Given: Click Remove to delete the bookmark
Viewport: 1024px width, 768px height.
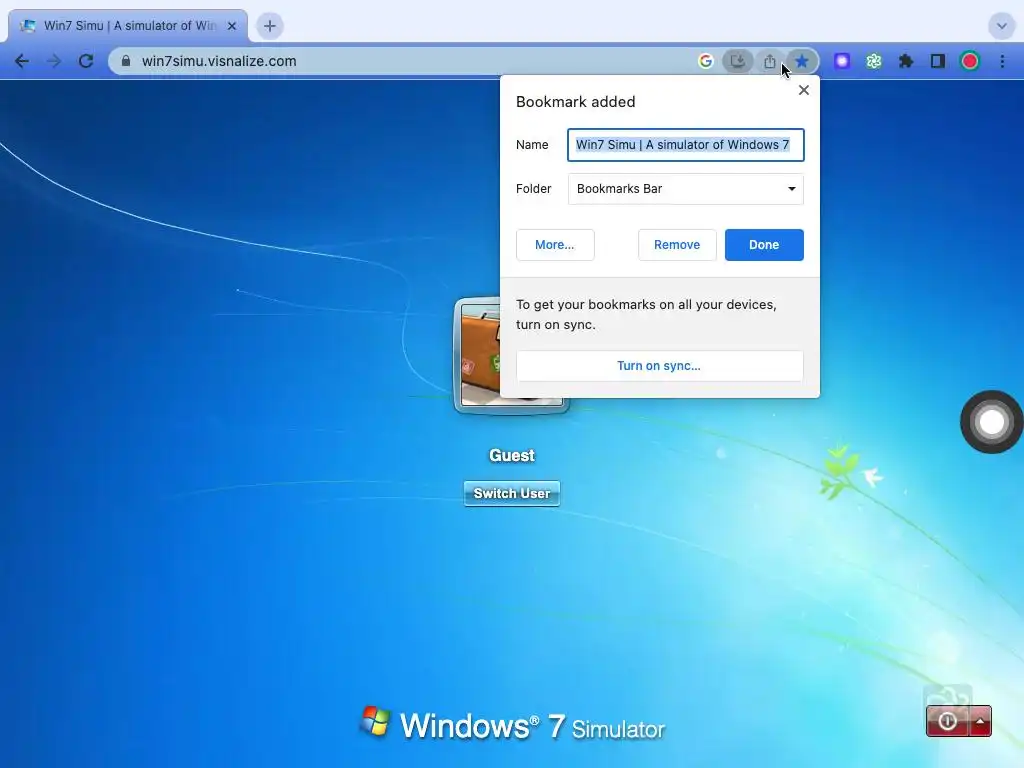Looking at the screenshot, I should [x=677, y=245].
